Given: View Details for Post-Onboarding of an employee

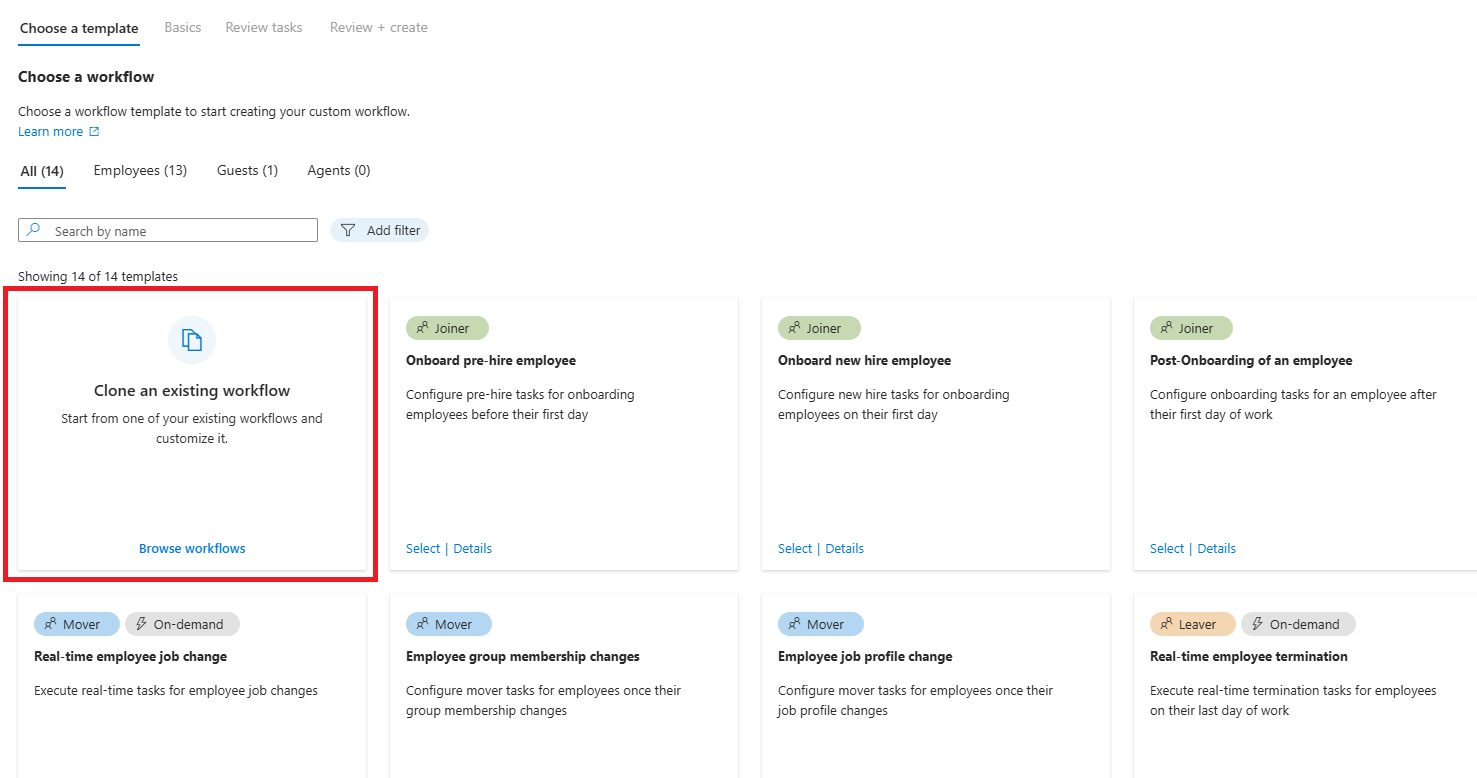Looking at the screenshot, I should pos(1217,548).
